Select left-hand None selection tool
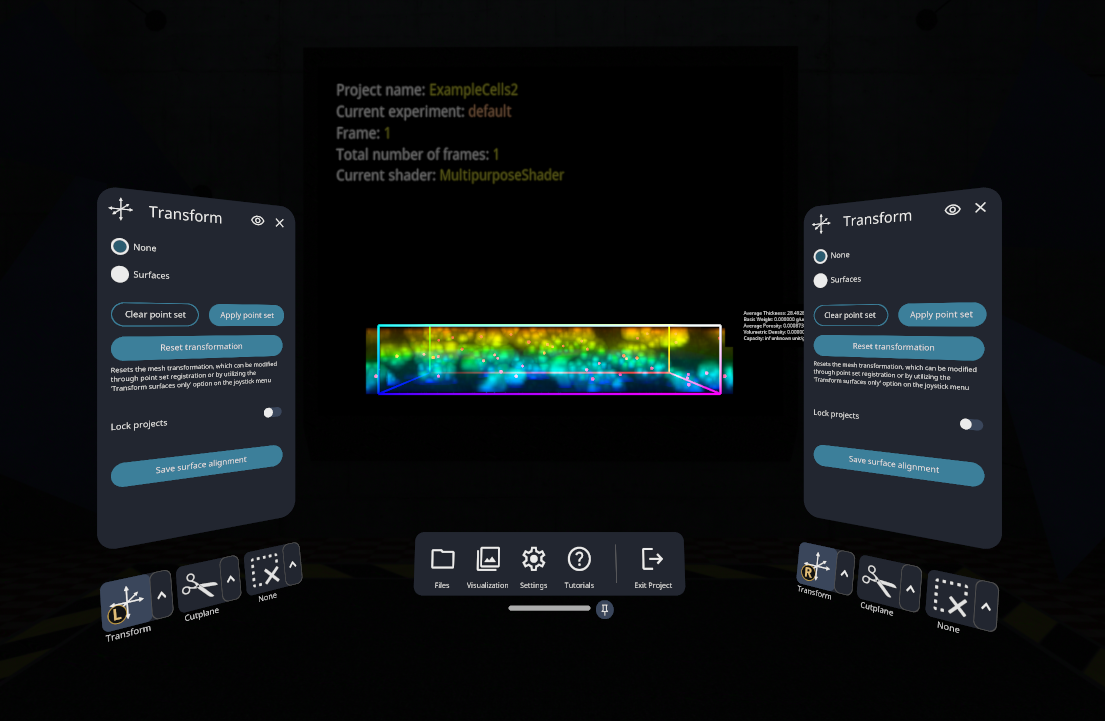1105x721 pixels. (x=265, y=571)
